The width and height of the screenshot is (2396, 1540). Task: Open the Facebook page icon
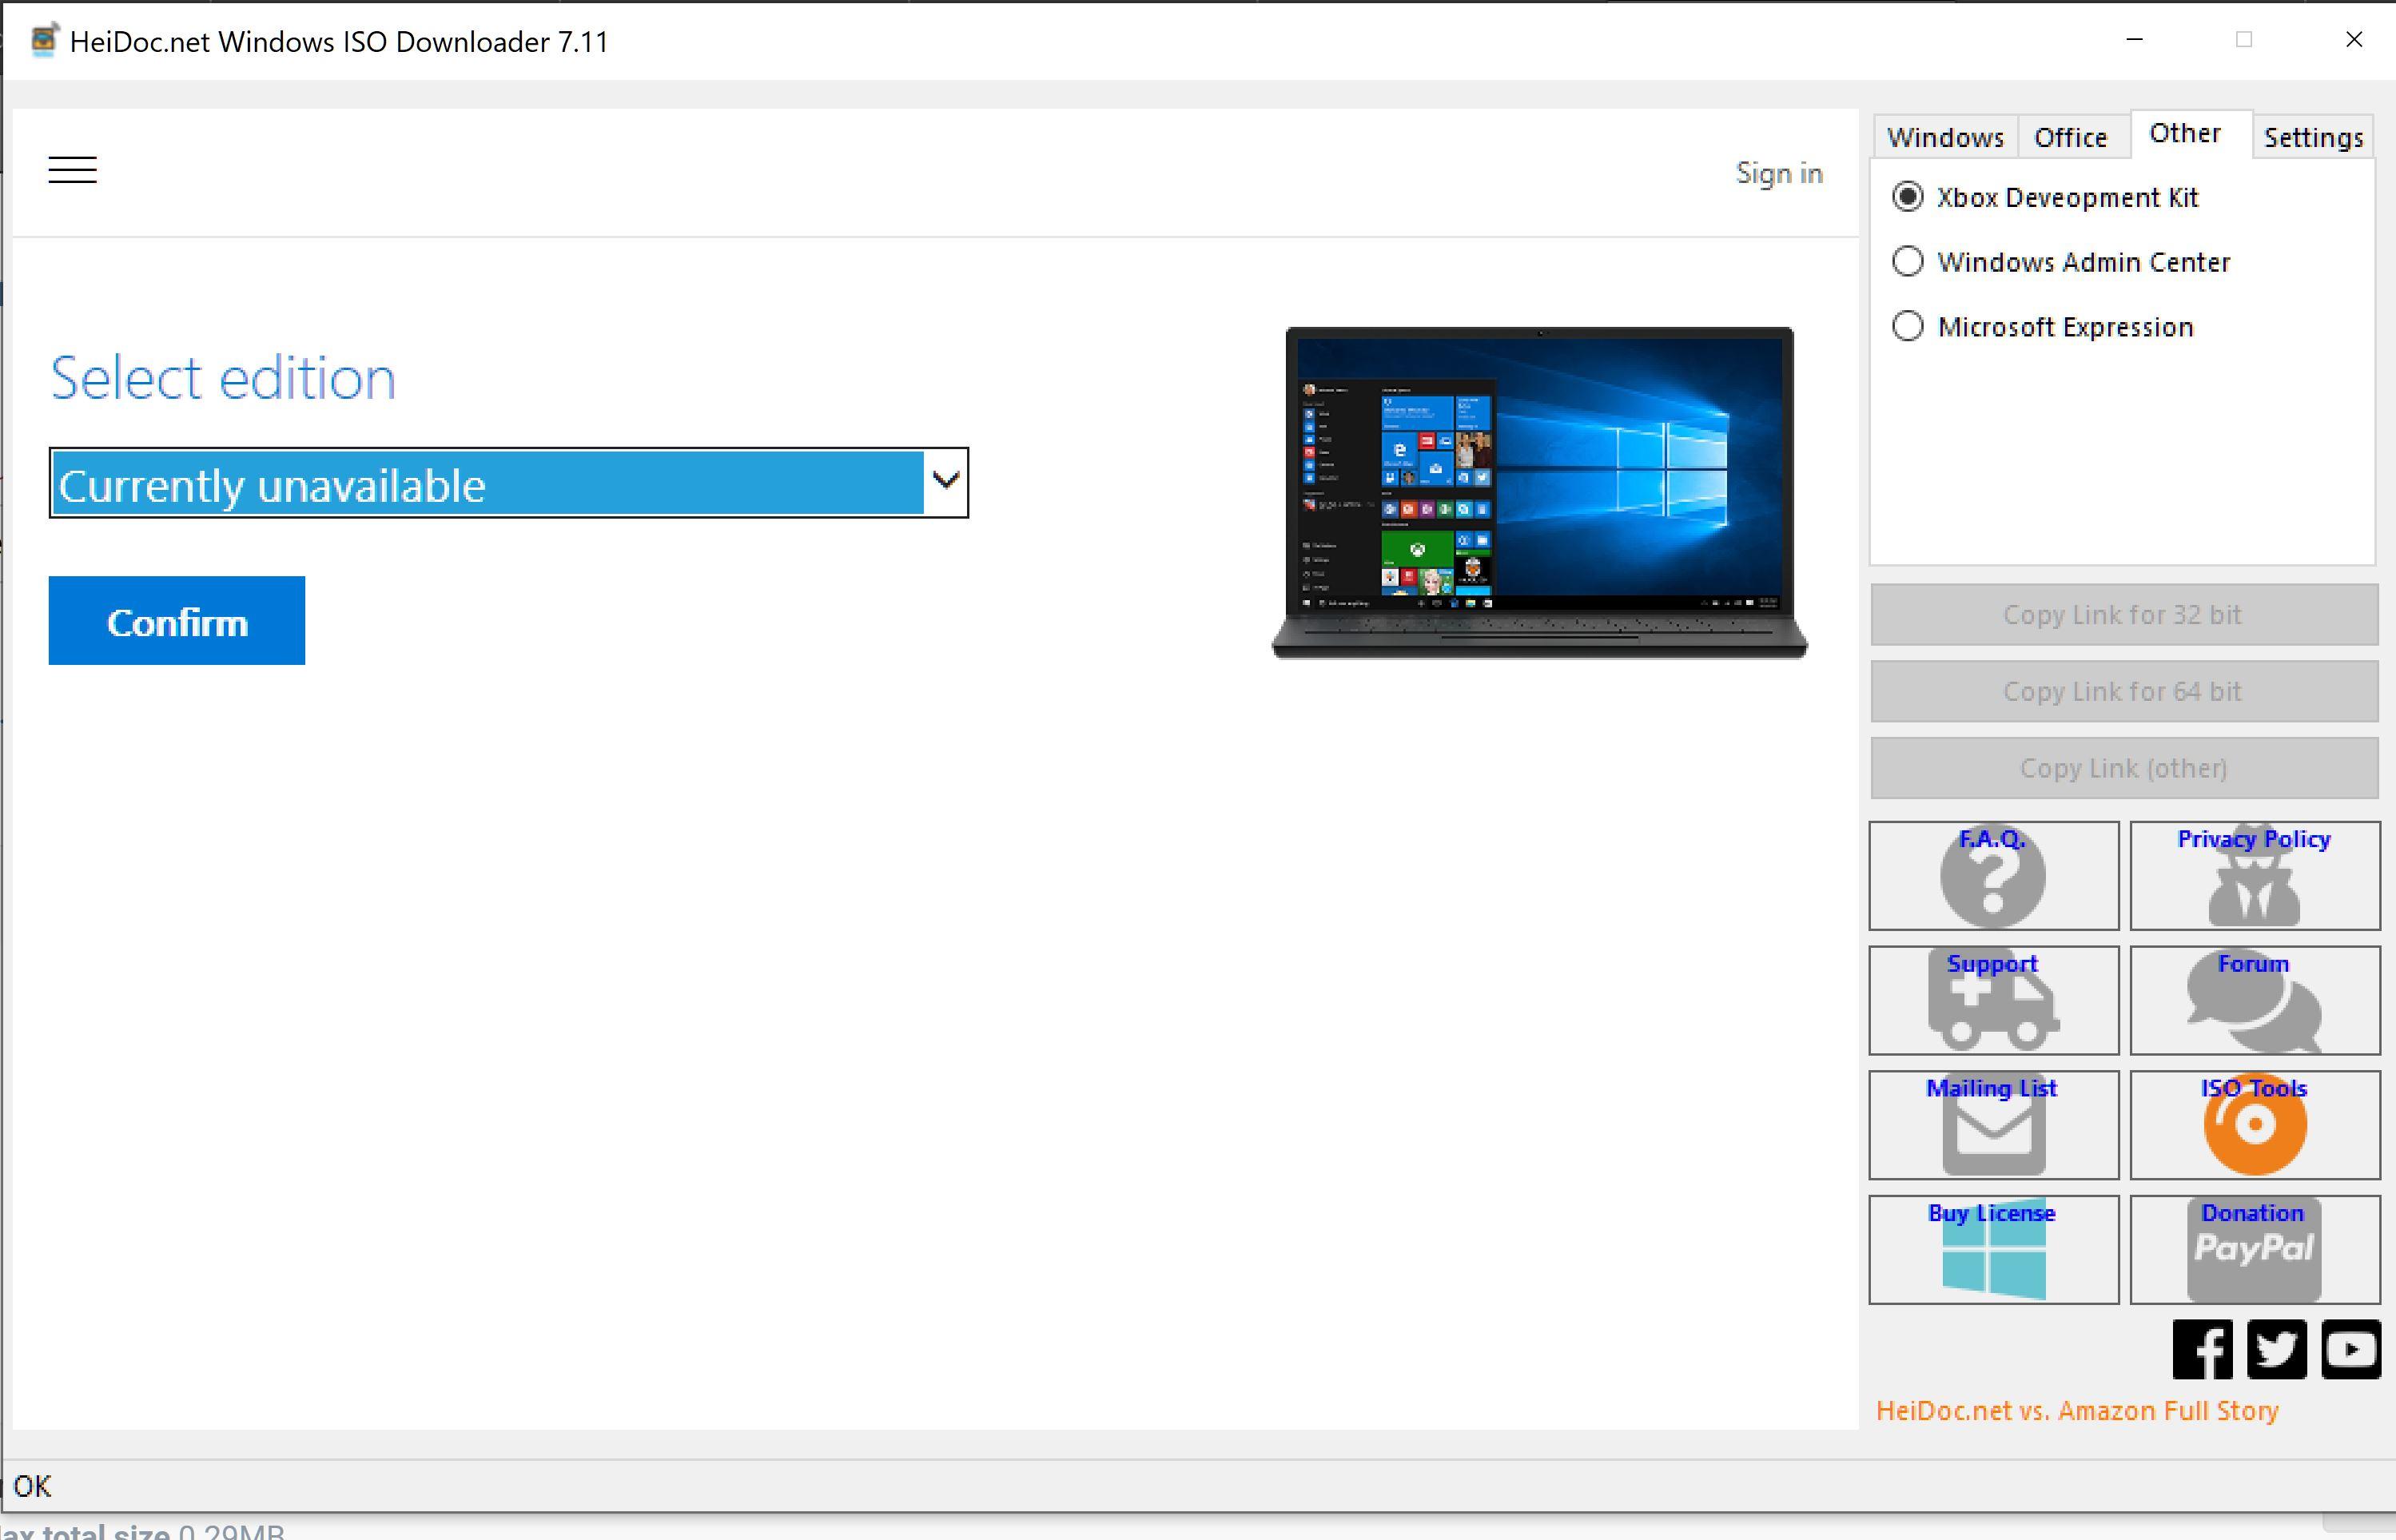(2202, 1349)
